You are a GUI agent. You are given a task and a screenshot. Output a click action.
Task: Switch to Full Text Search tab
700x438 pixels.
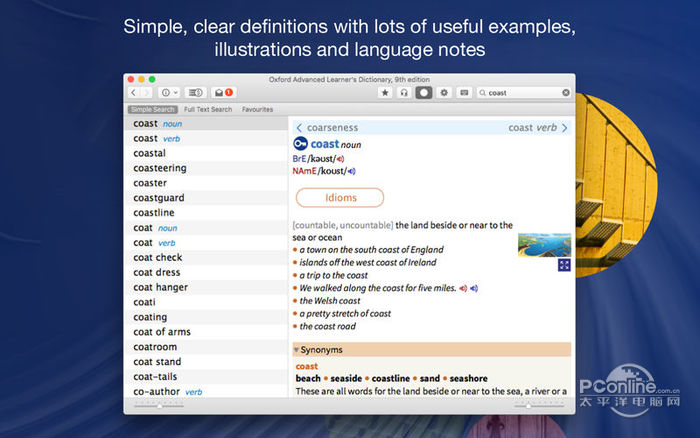coord(208,109)
